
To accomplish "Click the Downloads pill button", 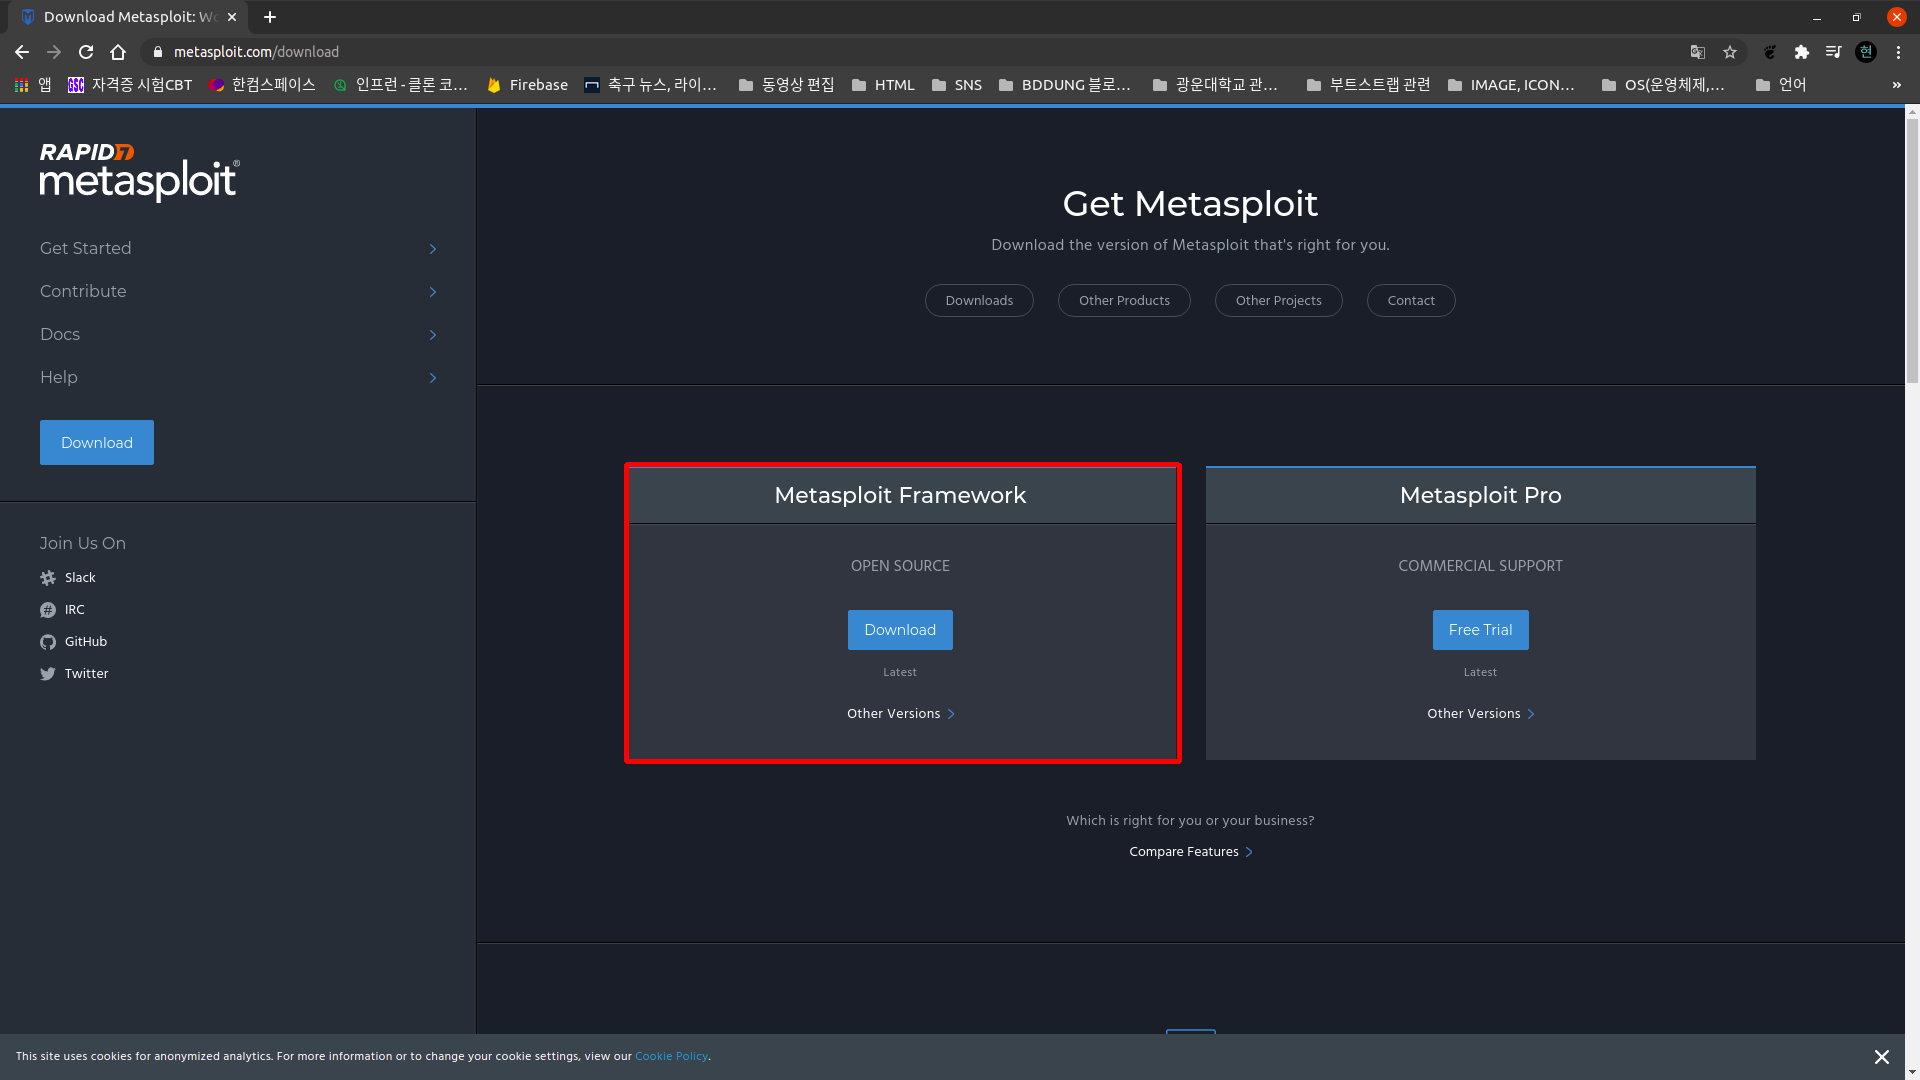I will point(979,300).
